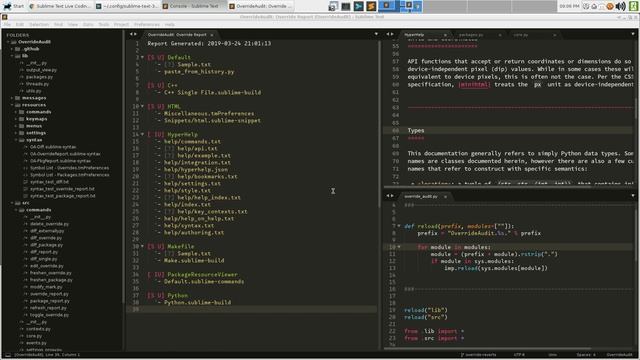Fold the HyperHelp section at line 14
This screenshot has width=640, height=360.
[x=142, y=134]
